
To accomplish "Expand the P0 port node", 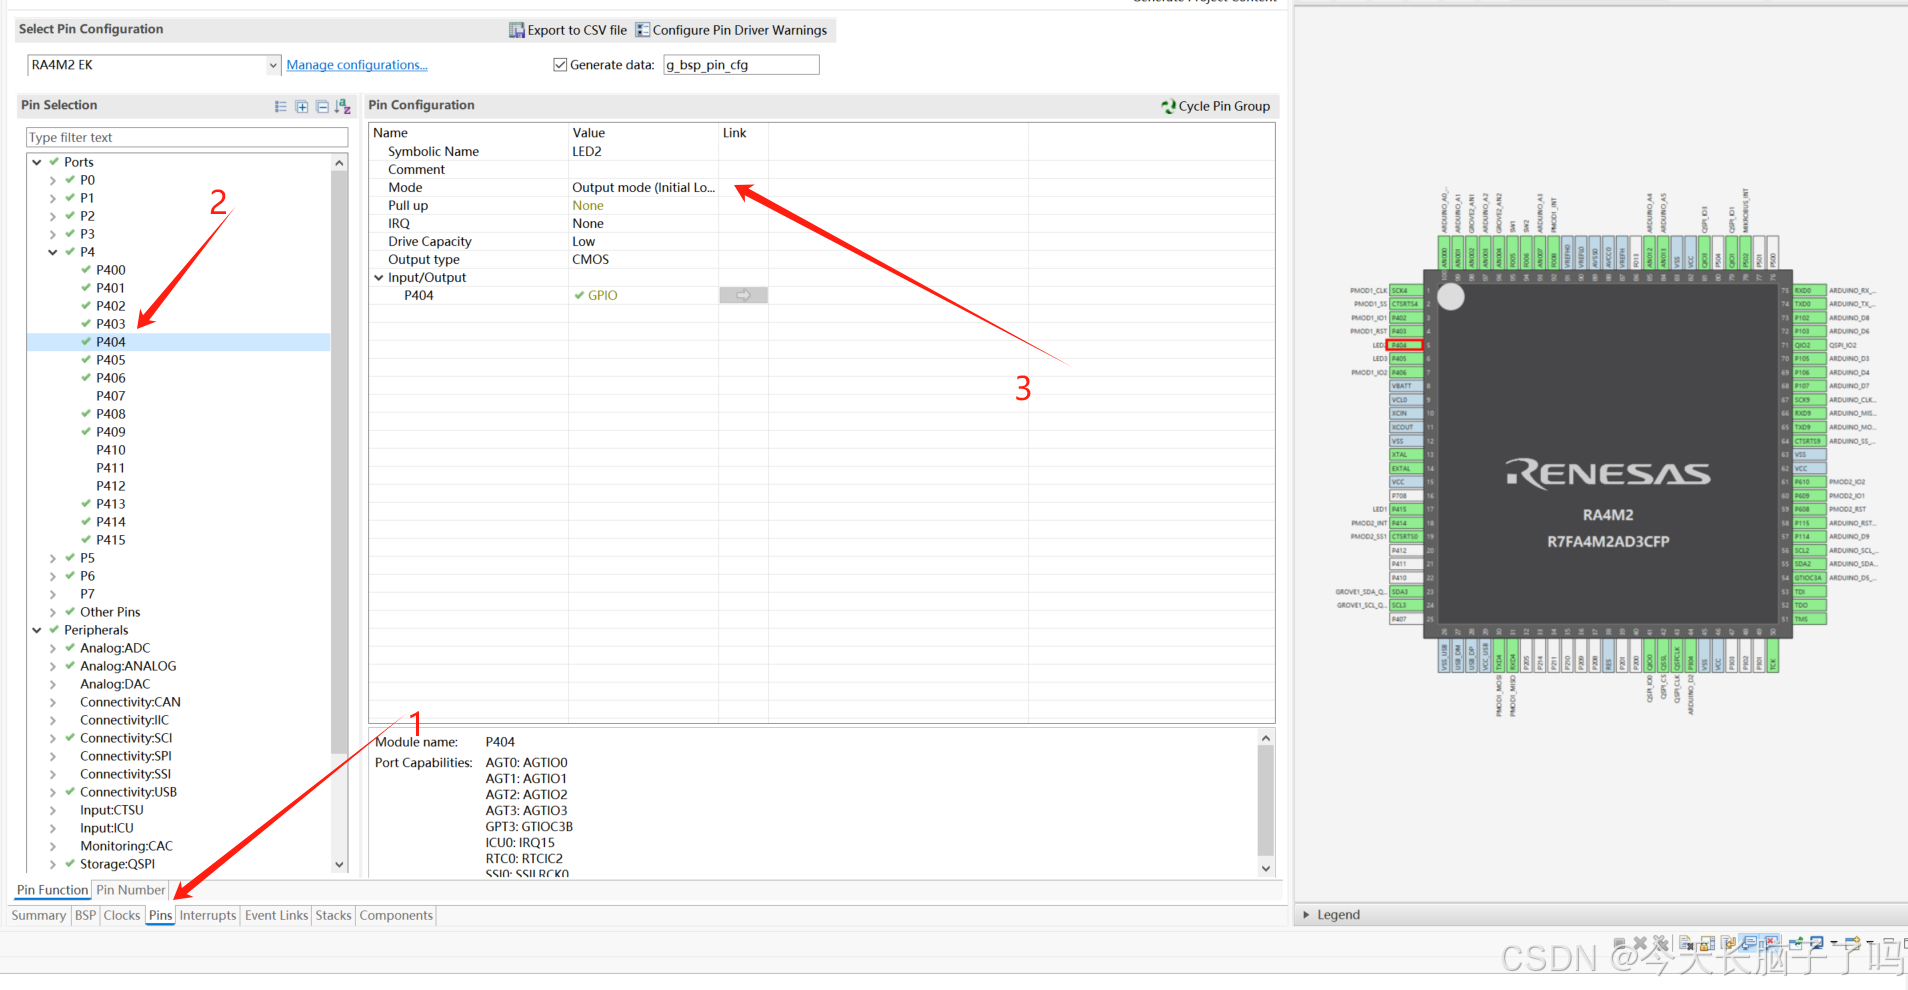I will [x=53, y=180].
